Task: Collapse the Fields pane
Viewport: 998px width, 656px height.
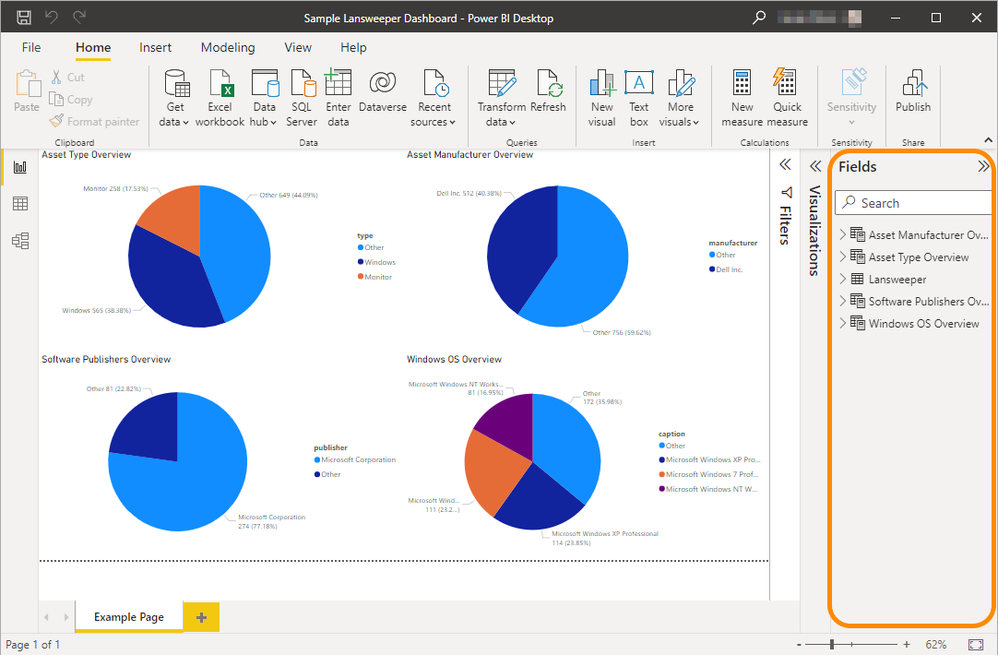Action: (x=983, y=167)
